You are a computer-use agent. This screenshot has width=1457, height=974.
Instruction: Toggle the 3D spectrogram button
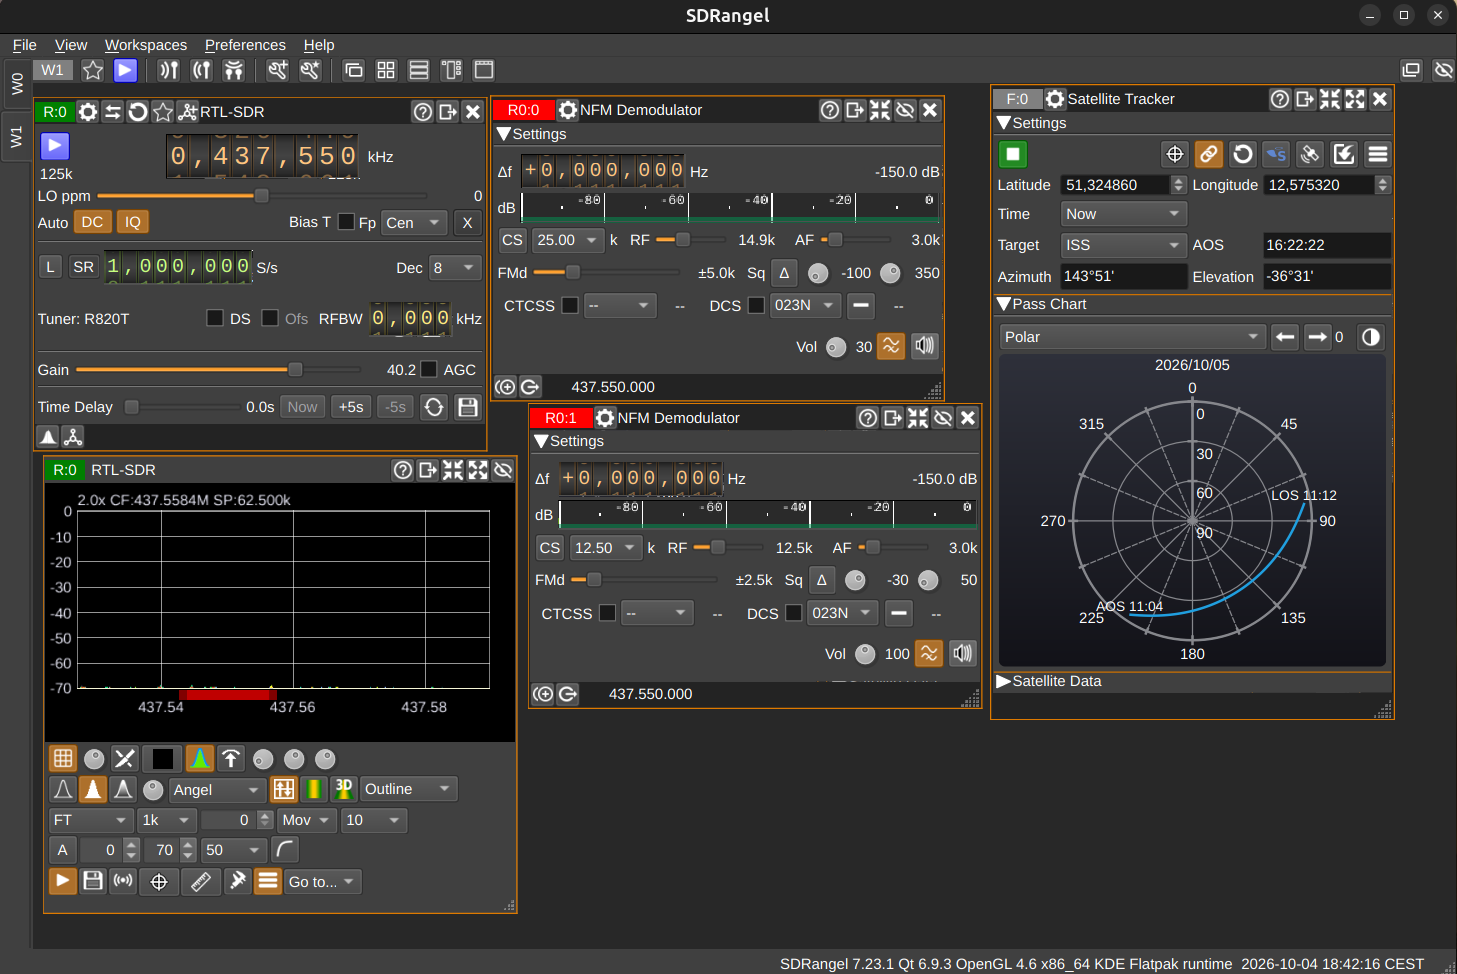[343, 789]
